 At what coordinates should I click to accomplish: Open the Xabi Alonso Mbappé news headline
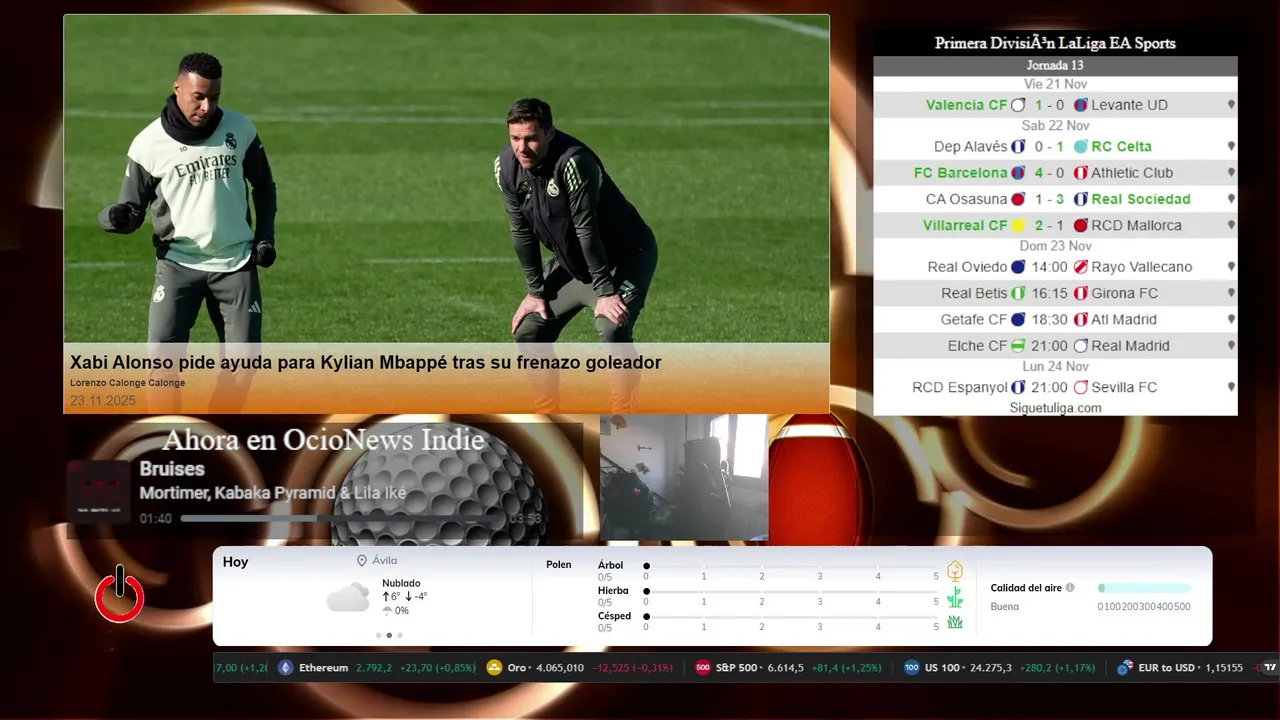tap(366, 362)
